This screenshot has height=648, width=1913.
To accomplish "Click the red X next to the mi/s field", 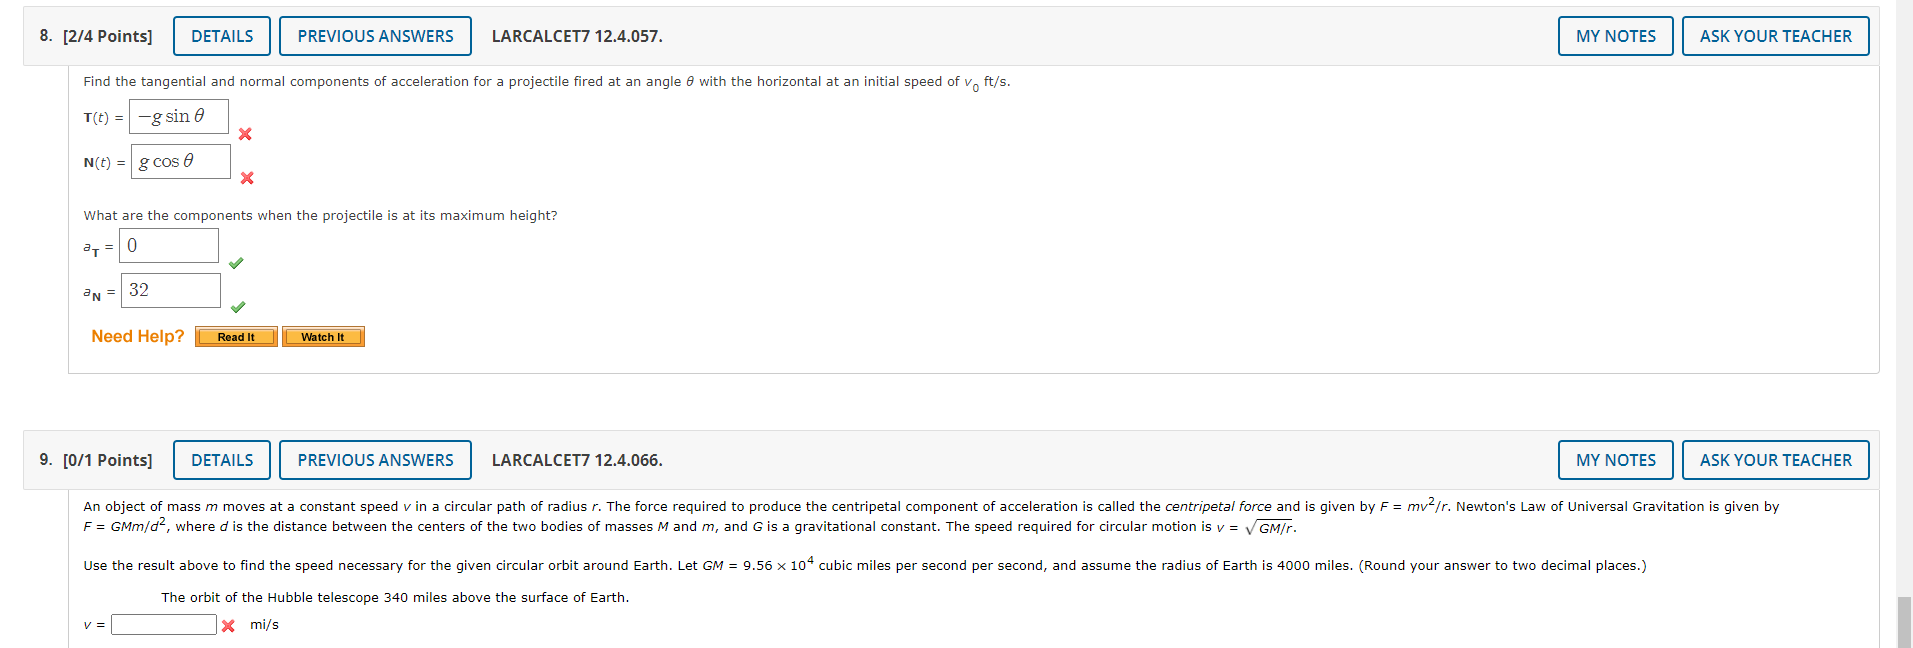I will [x=228, y=624].
